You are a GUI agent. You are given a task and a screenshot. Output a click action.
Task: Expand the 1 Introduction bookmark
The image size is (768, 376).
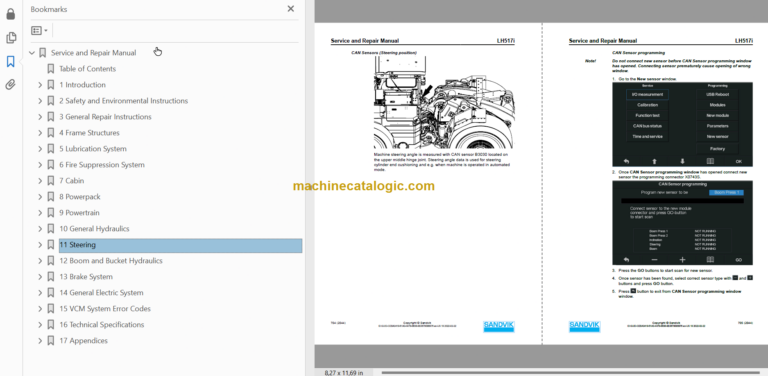(x=40, y=85)
